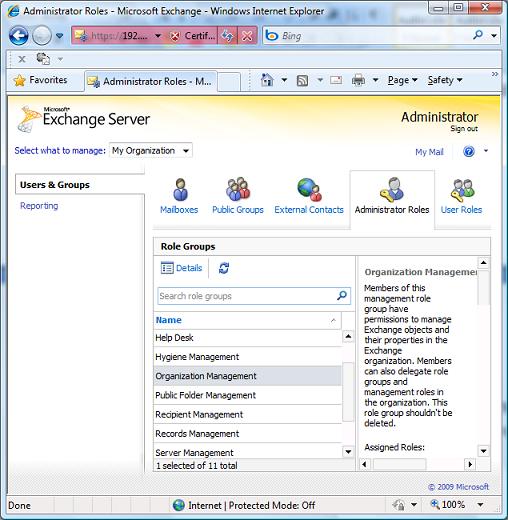Select the Hygiene Management role group
The image size is (508, 520).
pos(247,357)
